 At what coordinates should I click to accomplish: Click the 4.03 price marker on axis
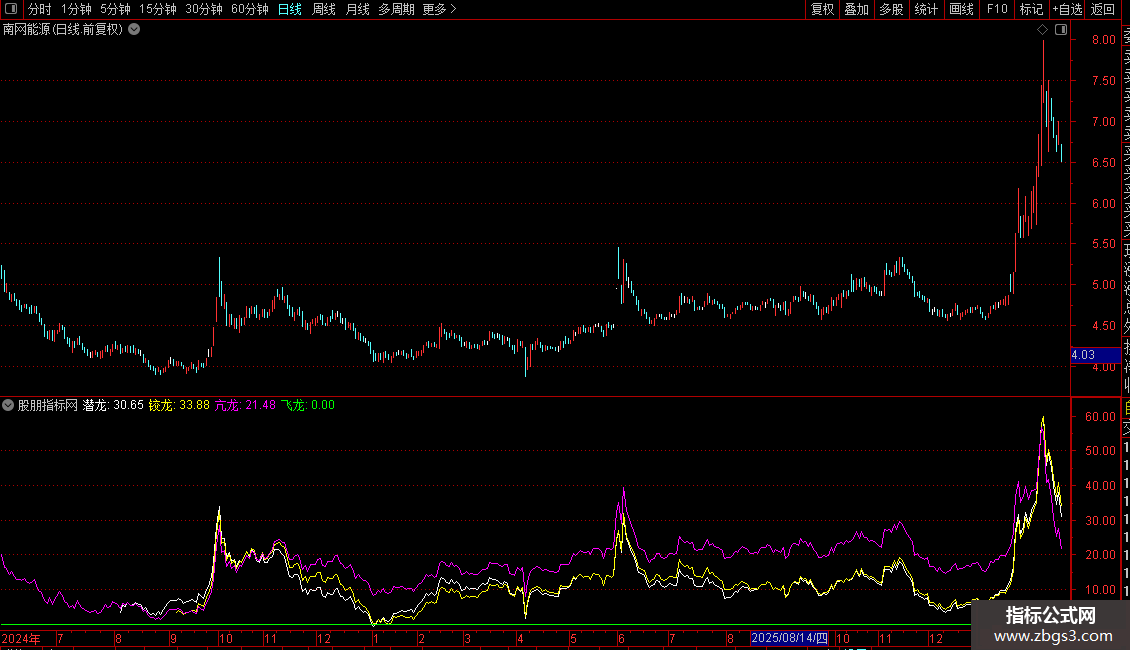click(x=1095, y=355)
